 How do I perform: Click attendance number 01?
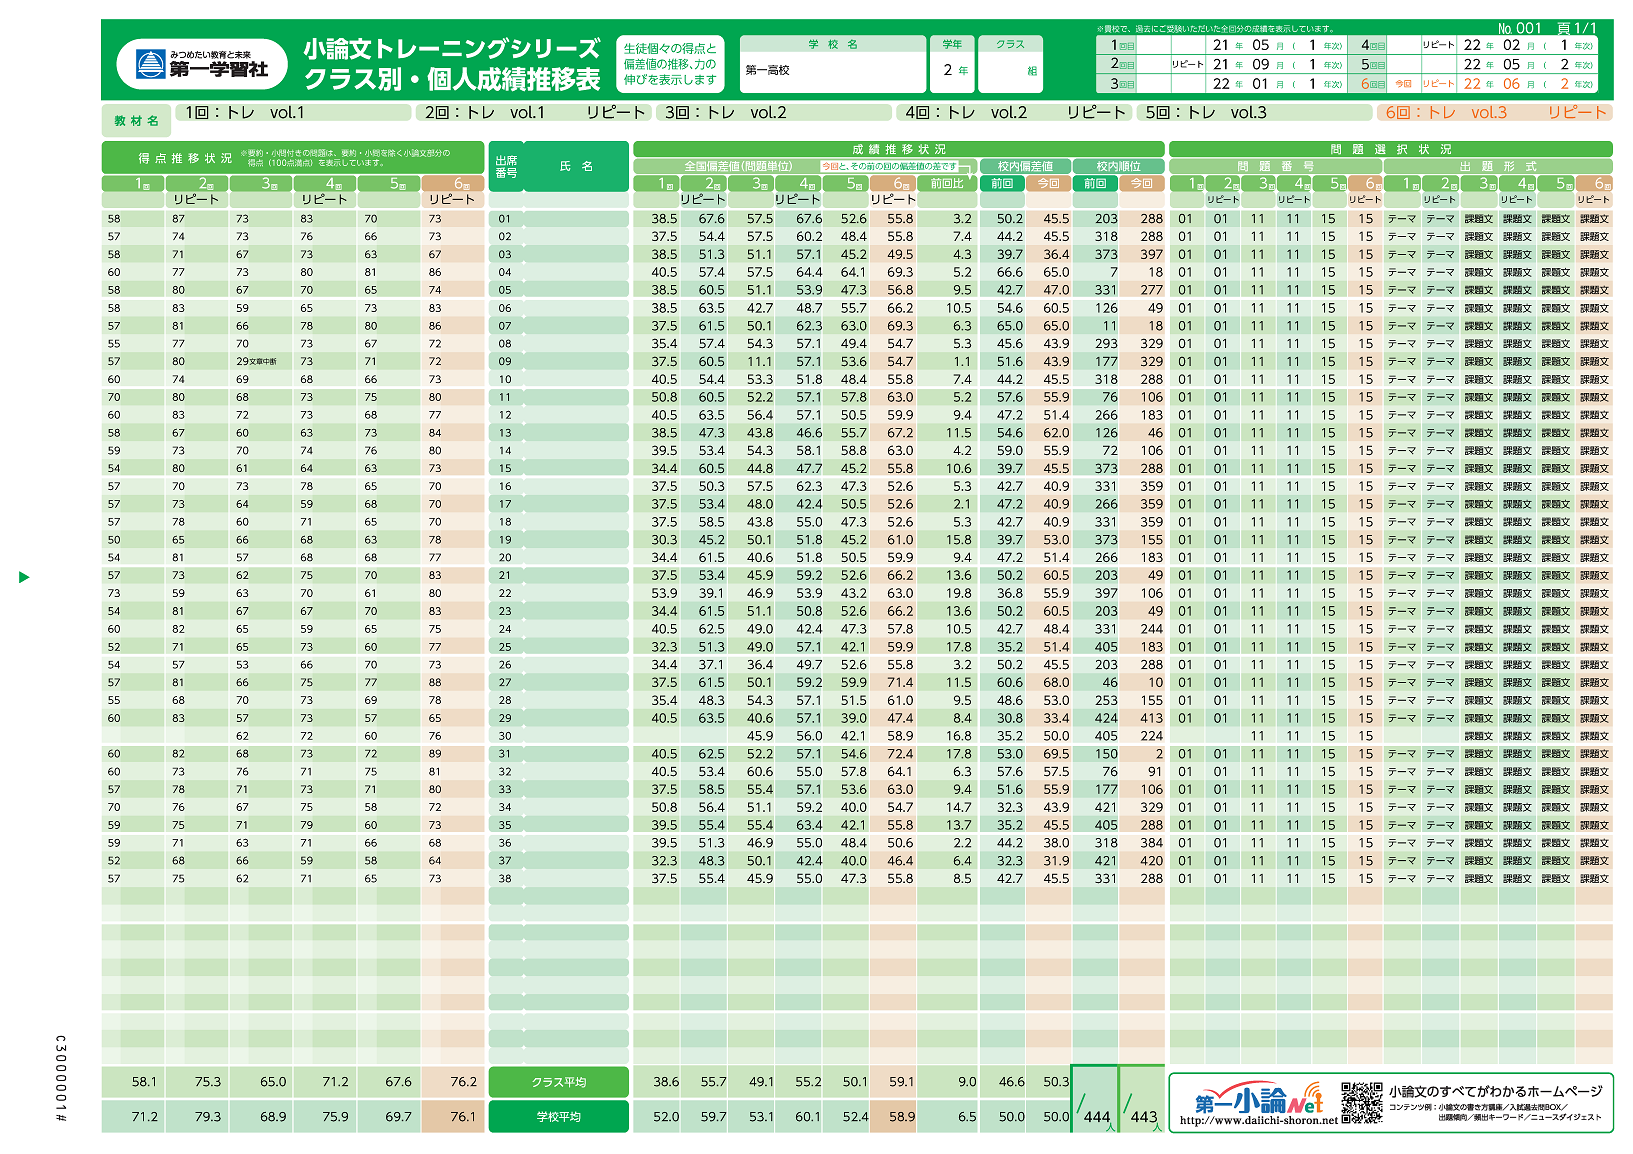(x=505, y=219)
